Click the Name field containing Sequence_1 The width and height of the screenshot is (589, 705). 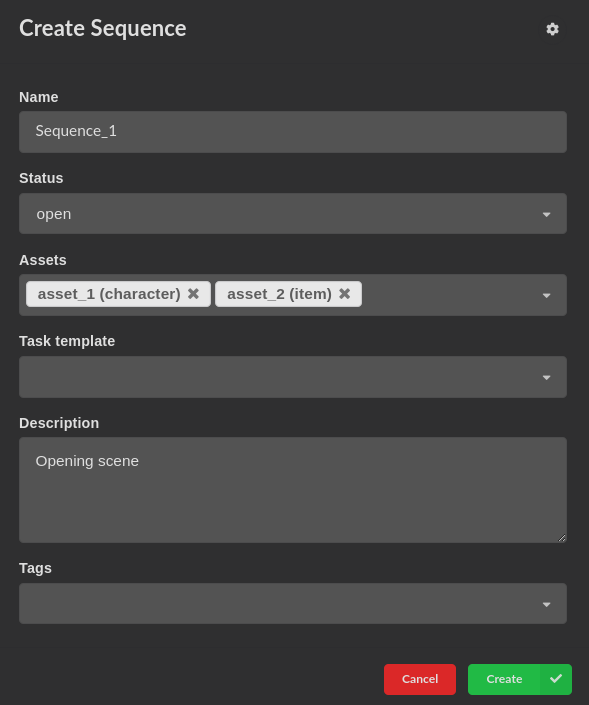coord(293,132)
